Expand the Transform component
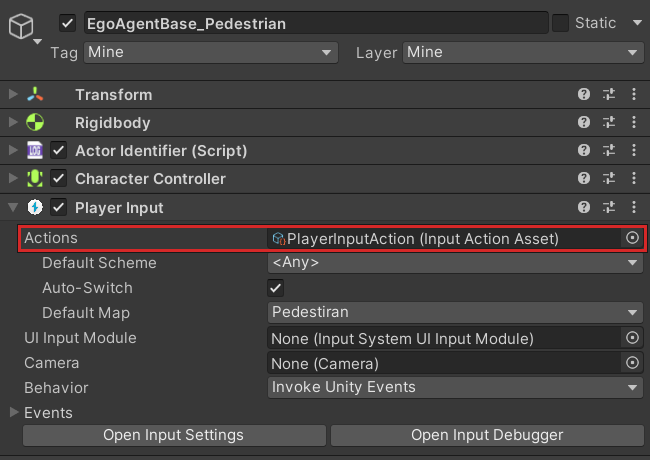The width and height of the screenshot is (650, 460). point(13,94)
